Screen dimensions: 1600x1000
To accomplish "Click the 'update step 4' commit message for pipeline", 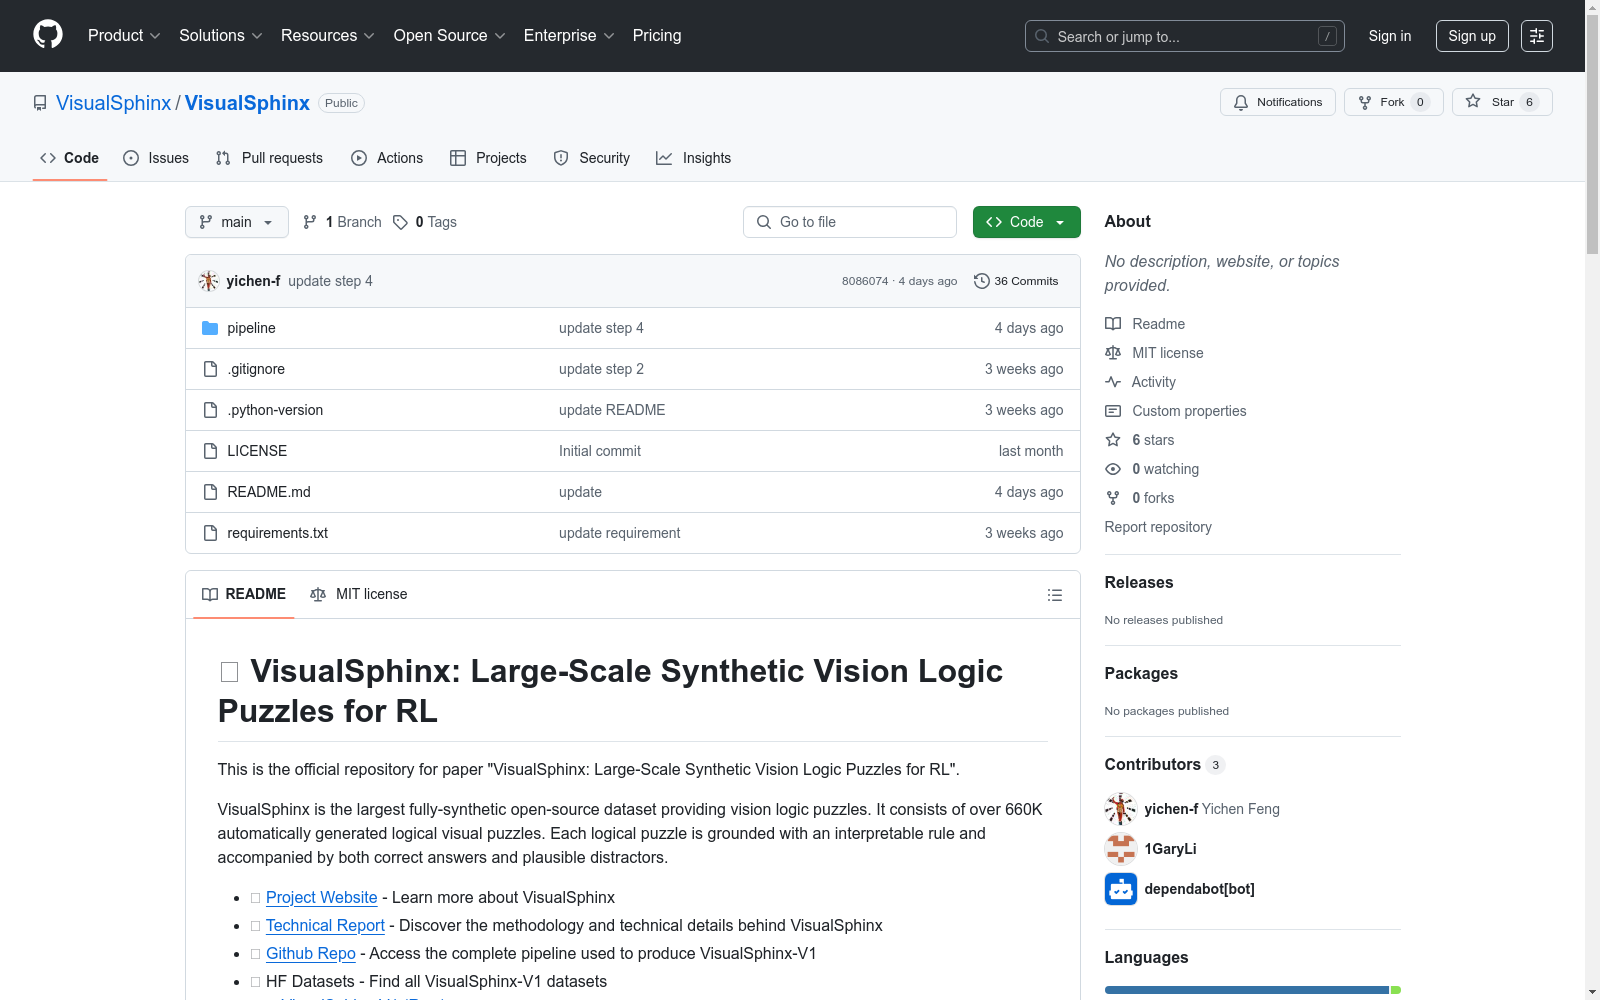I will tap(601, 328).
